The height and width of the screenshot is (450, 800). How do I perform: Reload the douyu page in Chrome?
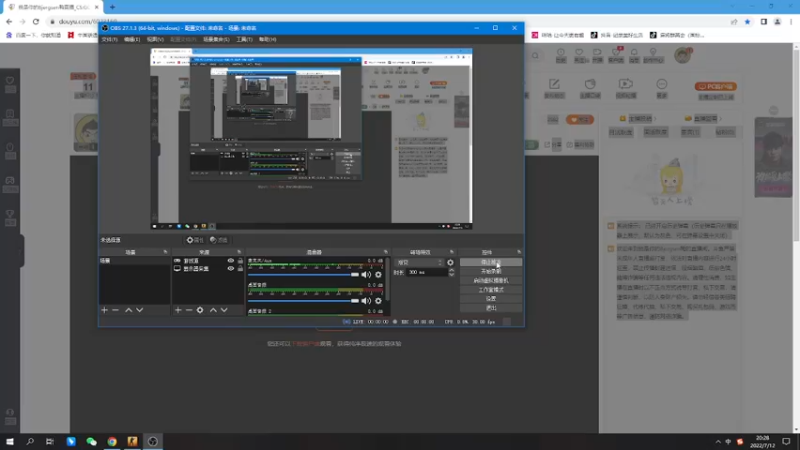[36, 21]
